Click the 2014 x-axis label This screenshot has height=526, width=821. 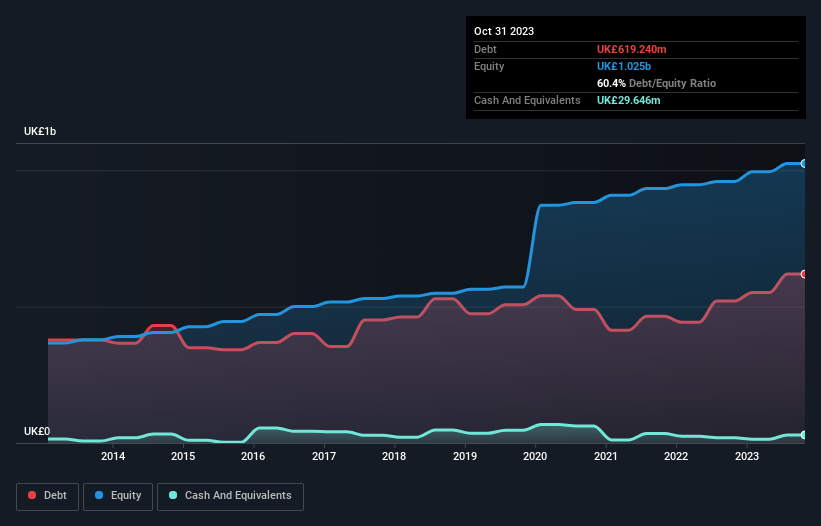(x=113, y=456)
